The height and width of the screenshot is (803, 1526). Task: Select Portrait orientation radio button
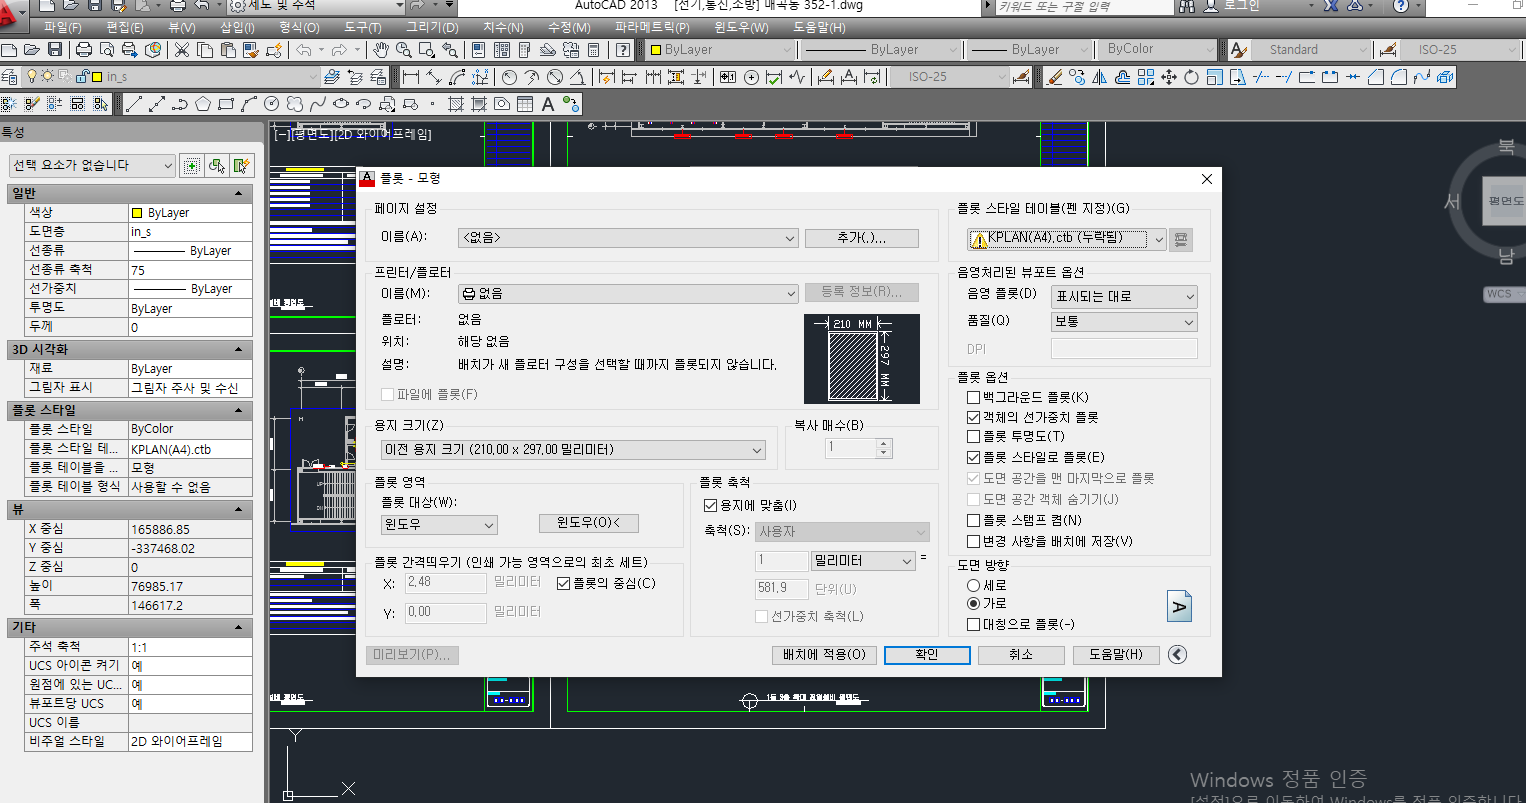(974, 585)
